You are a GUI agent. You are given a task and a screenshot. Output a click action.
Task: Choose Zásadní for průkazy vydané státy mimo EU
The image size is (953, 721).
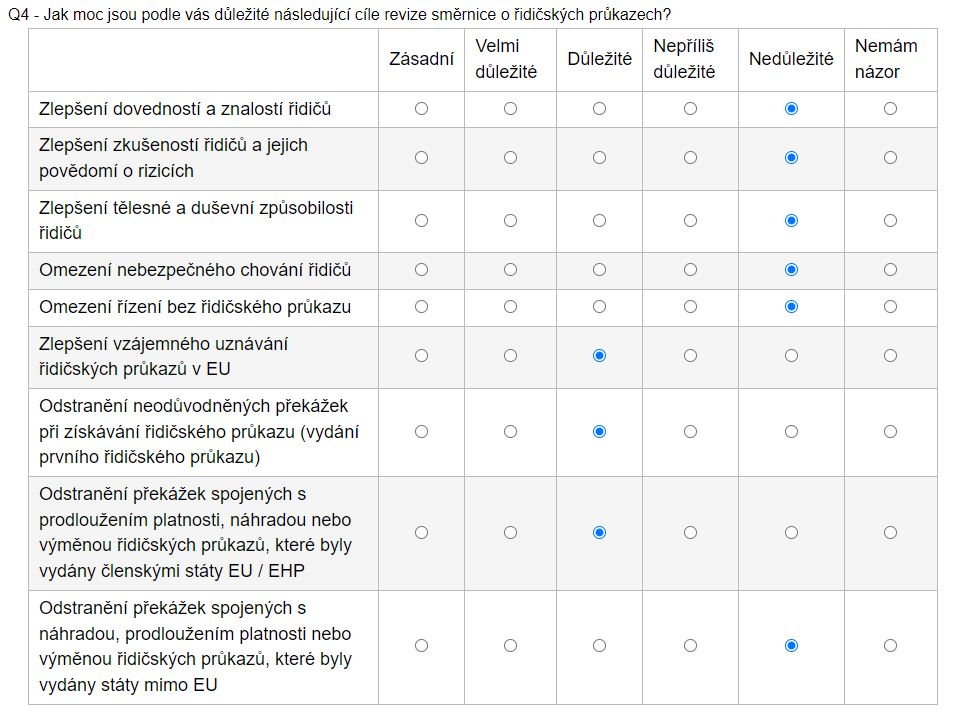[x=421, y=645]
